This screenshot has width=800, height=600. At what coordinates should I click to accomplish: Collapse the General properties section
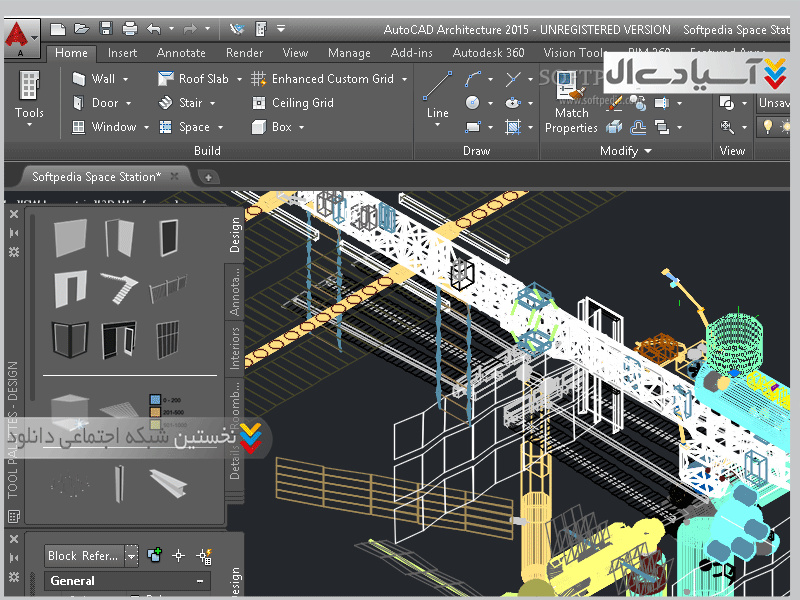coord(200,581)
